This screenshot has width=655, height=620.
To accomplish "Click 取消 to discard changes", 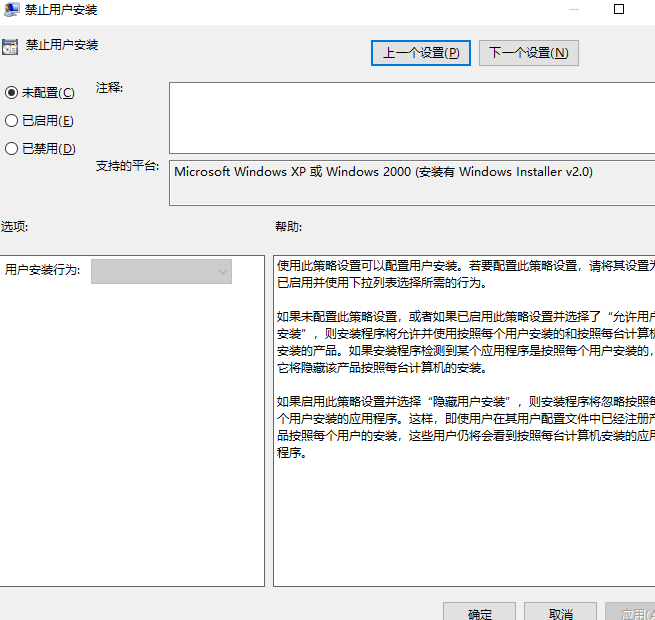I will pos(561,612).
